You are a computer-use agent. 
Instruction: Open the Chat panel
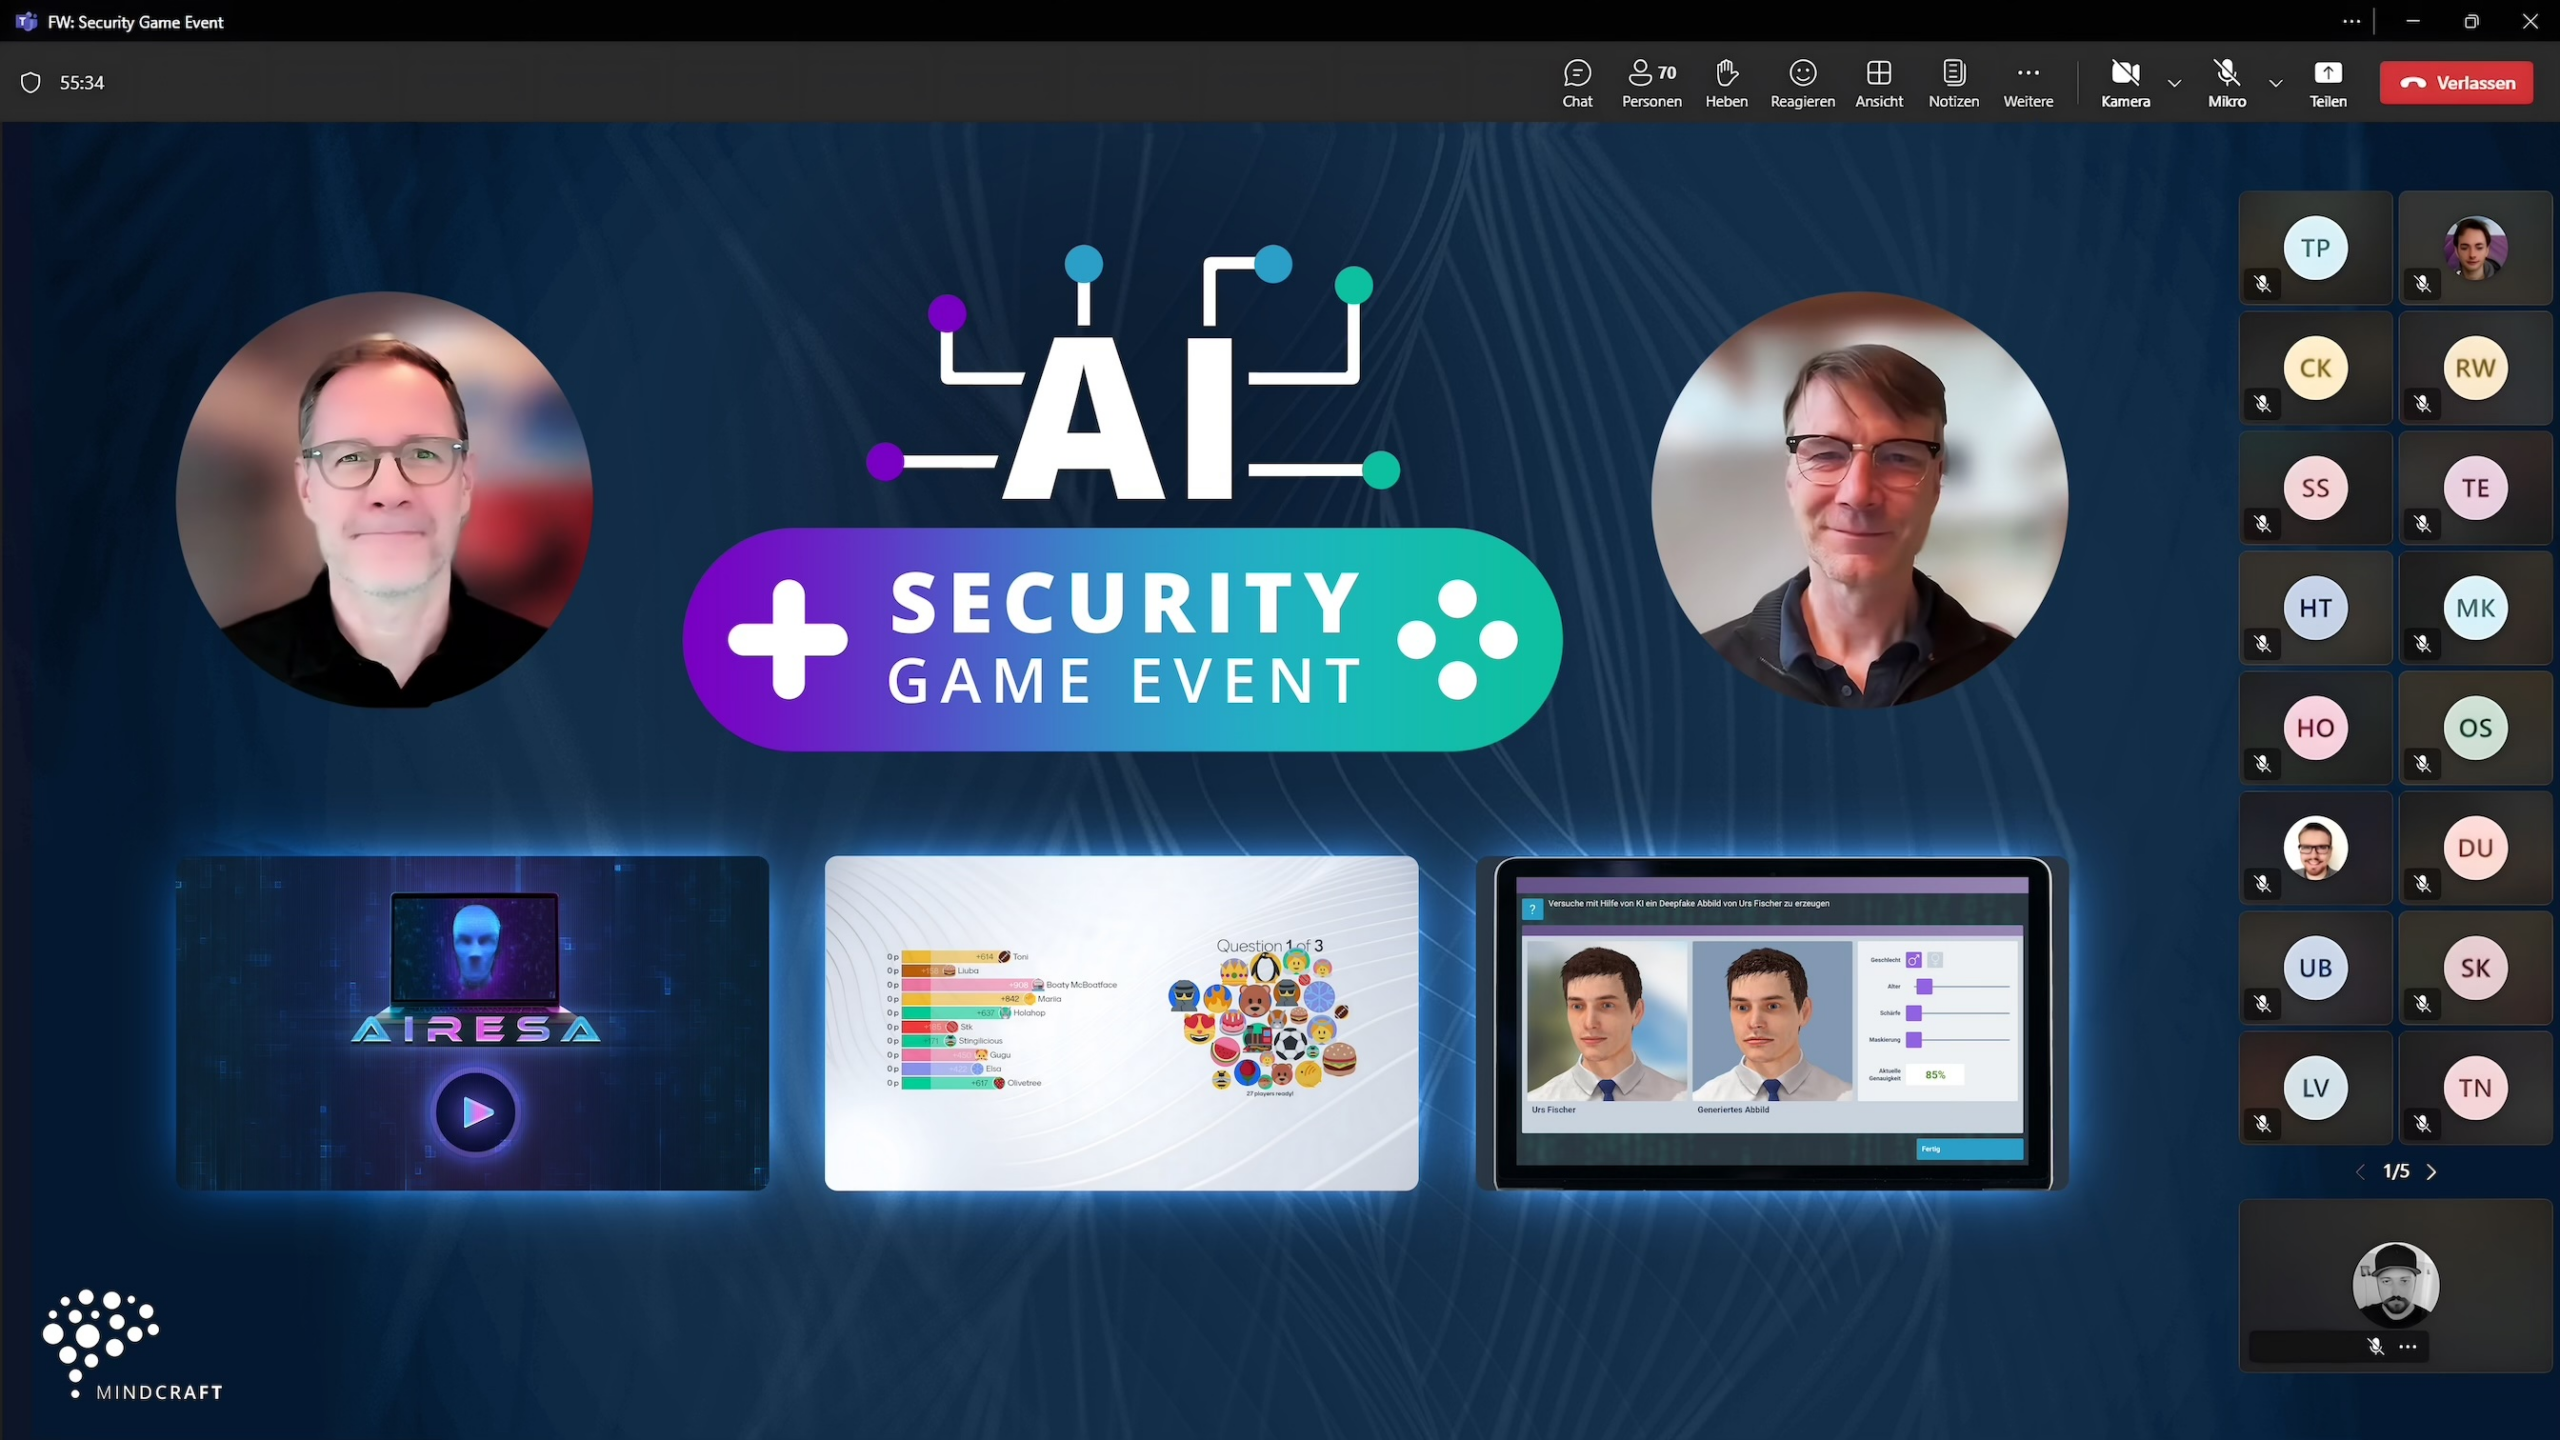(1575, 81)
